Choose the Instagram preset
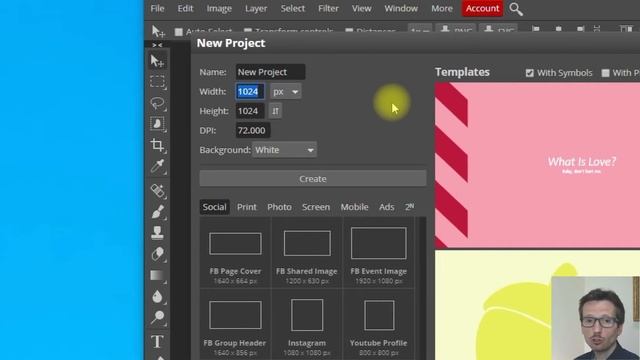 pyautogui.click(x=307, y=325)
